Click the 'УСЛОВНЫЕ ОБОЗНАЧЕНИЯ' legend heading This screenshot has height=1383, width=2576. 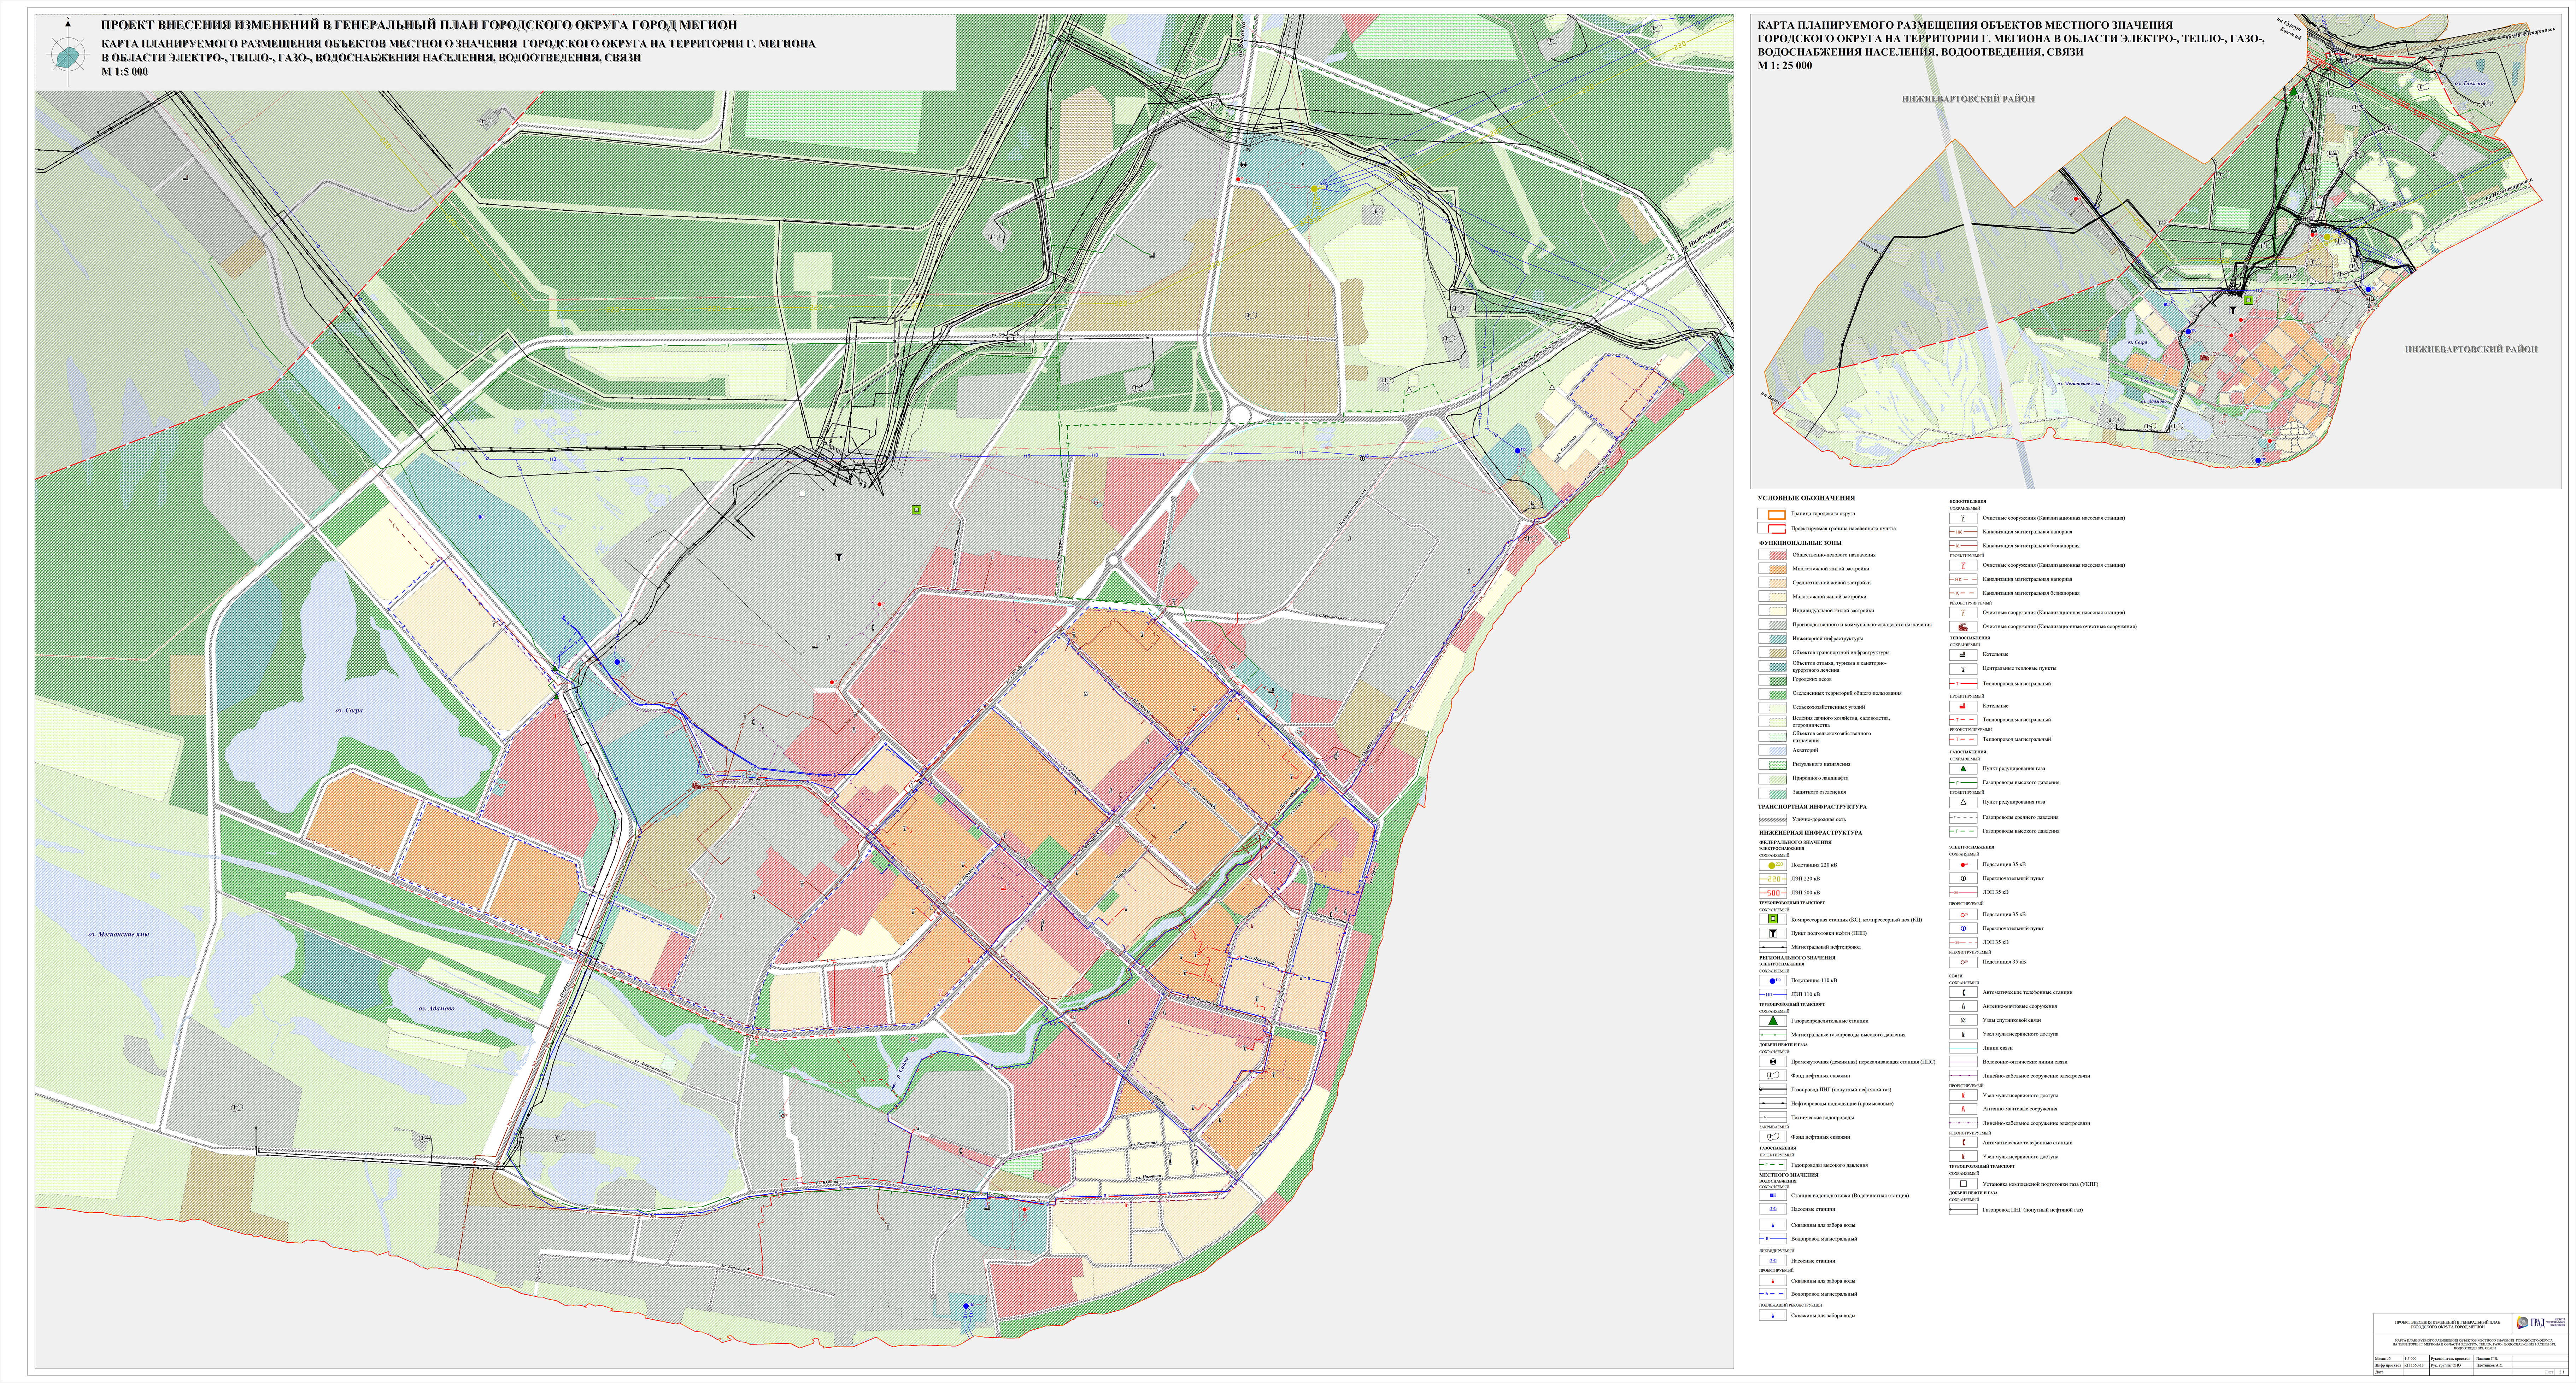(x=1806, y=498)
